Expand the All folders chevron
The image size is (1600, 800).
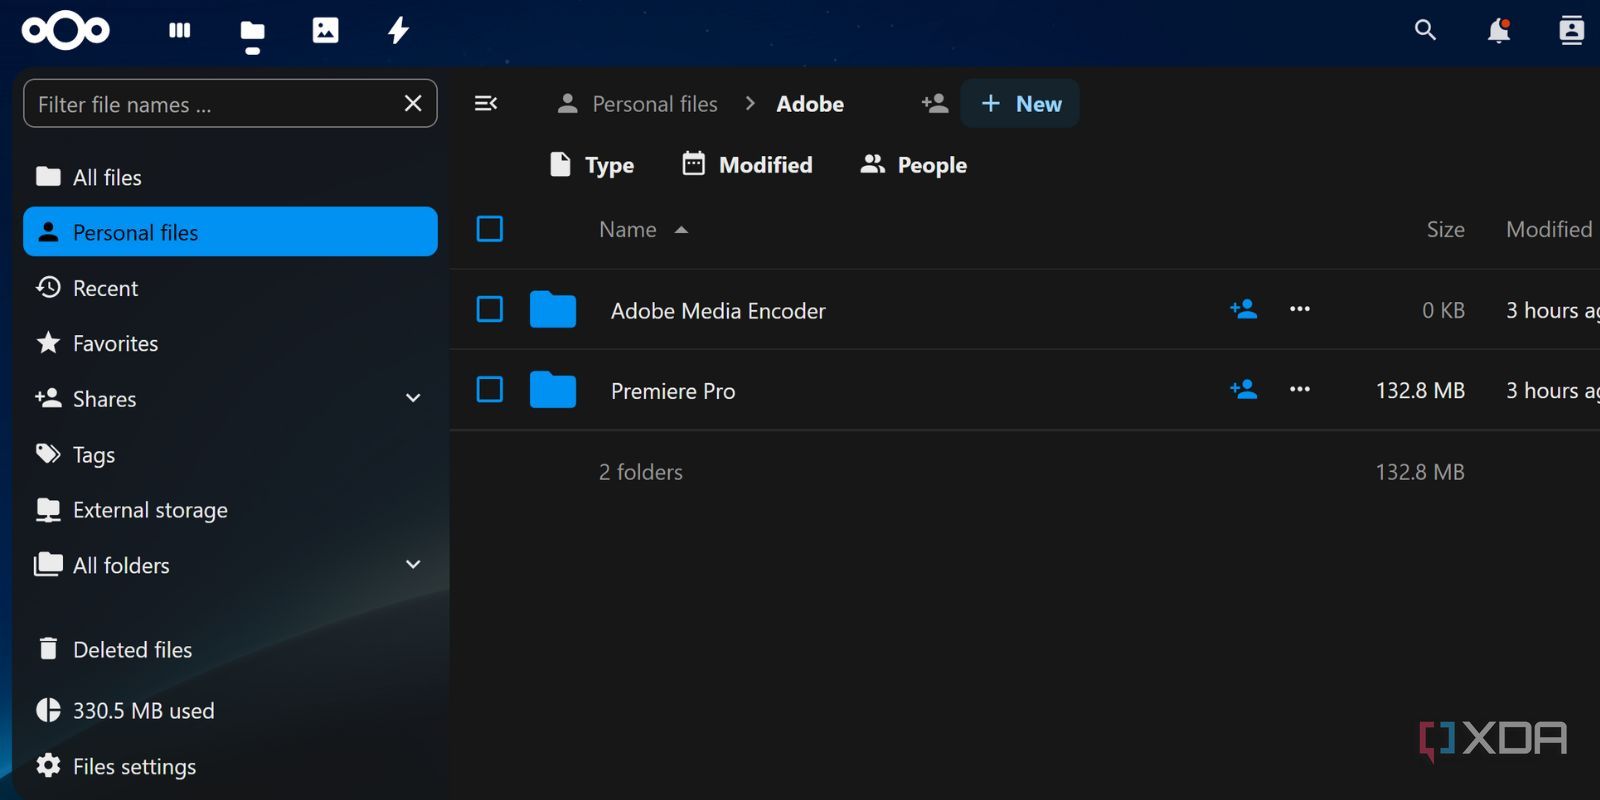(413, 564)
